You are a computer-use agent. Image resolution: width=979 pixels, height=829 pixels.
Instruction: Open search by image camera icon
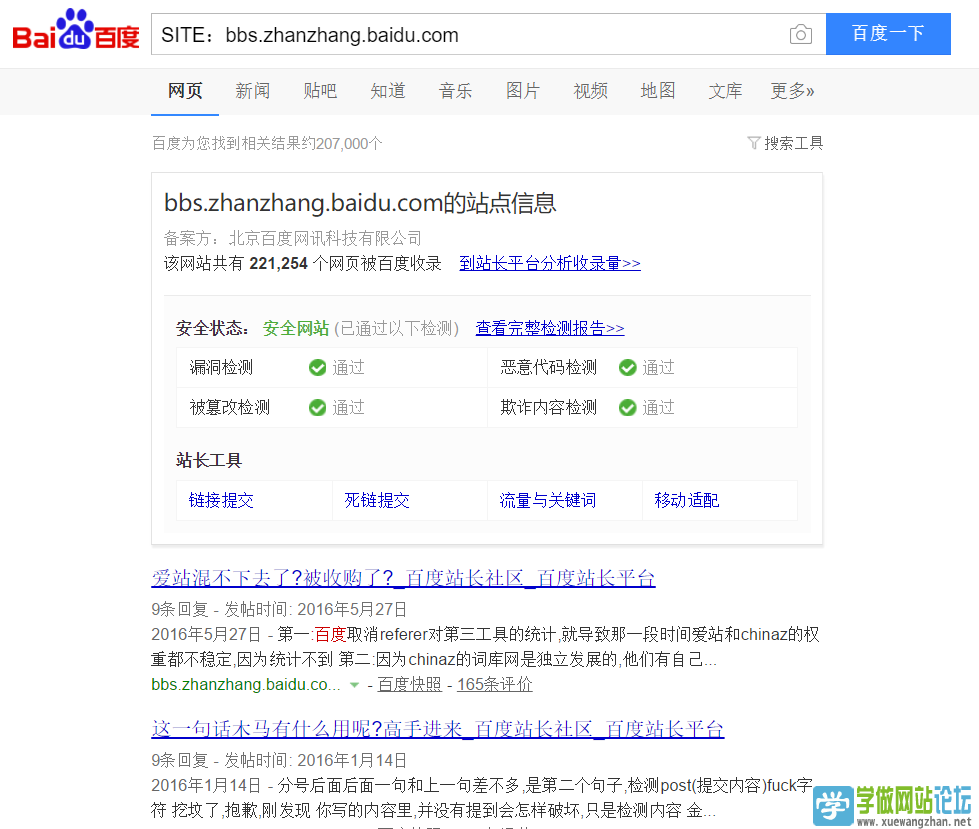click(800, 34)
